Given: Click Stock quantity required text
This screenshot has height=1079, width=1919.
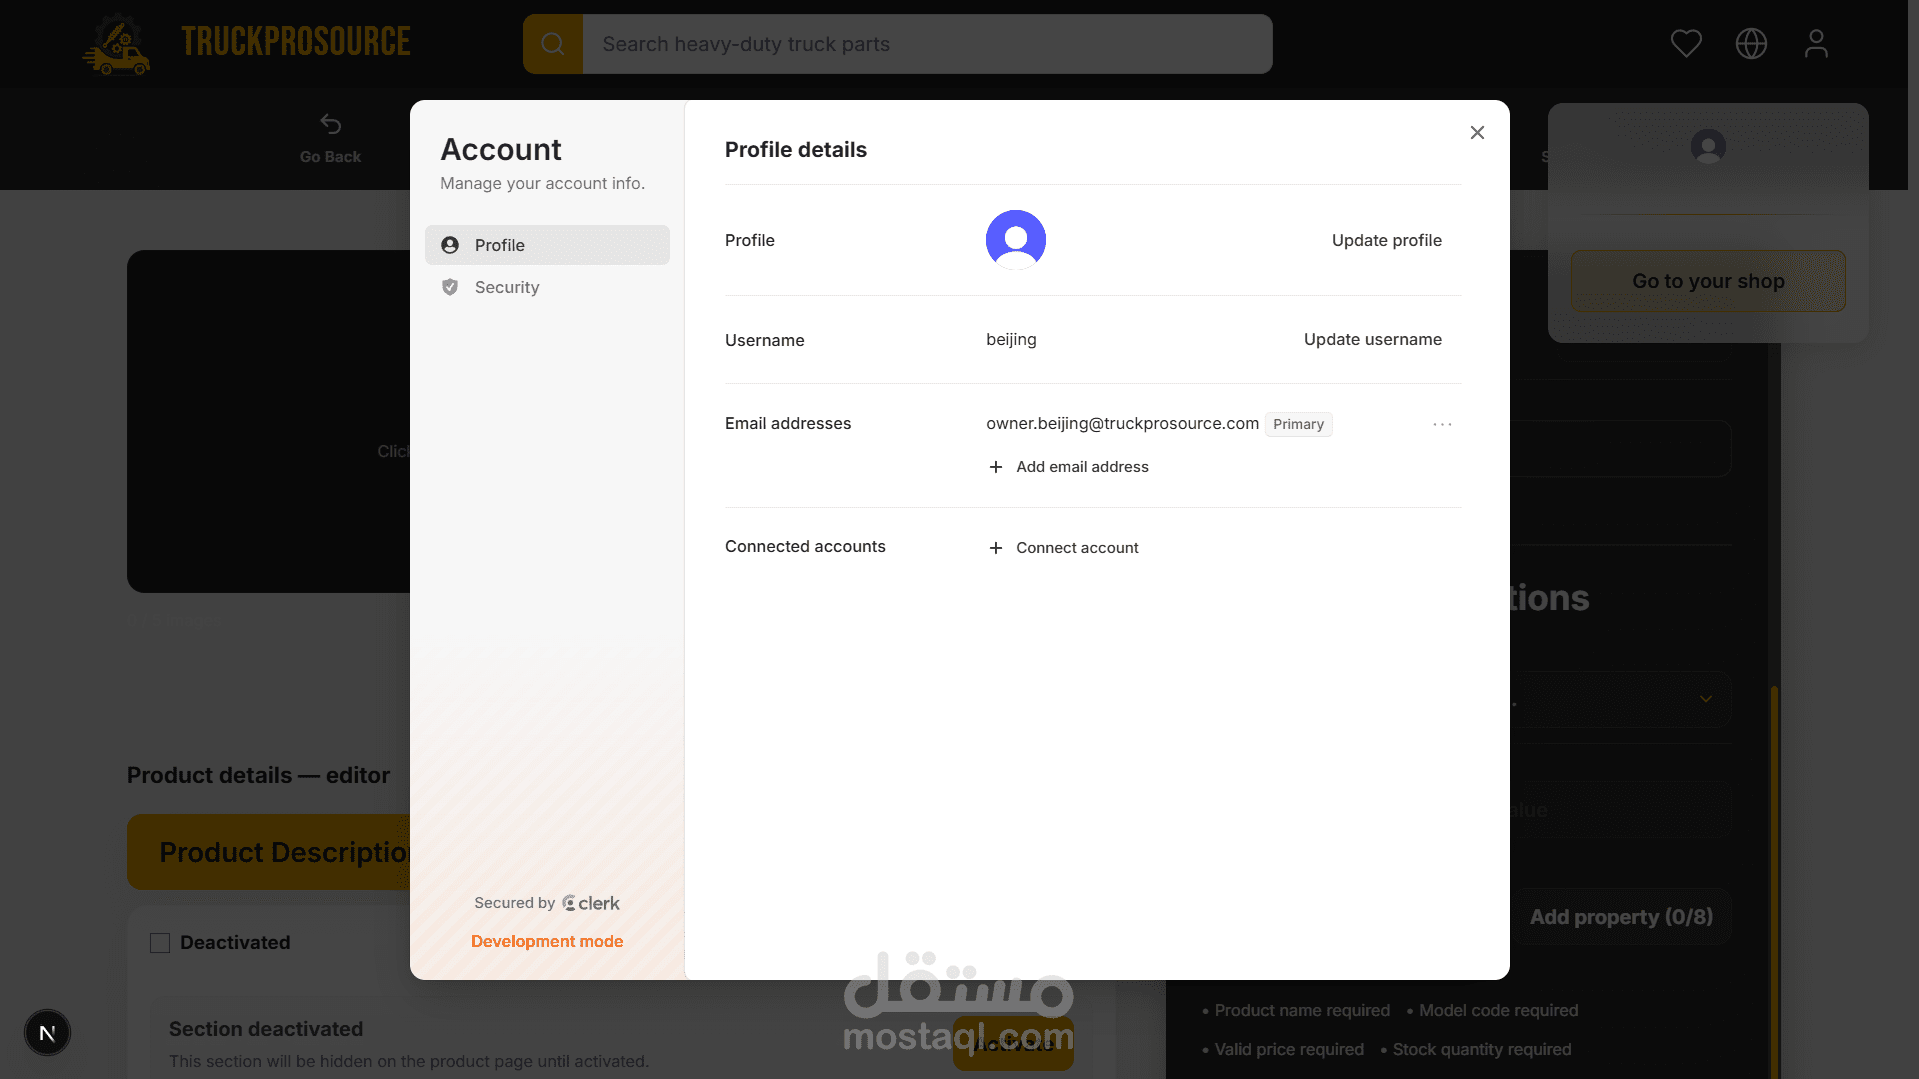Looking at the screenshot, I should pos(1482,1049).
